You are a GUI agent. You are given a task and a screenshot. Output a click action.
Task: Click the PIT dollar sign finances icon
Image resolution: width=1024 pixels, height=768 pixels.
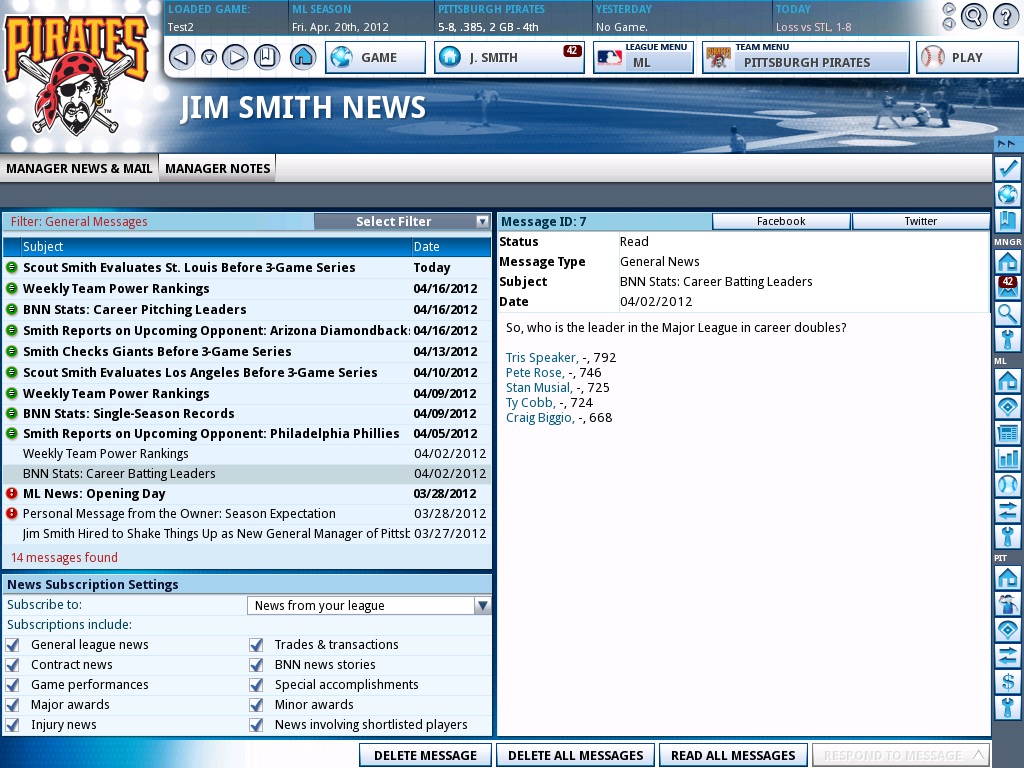[1007, 682]
